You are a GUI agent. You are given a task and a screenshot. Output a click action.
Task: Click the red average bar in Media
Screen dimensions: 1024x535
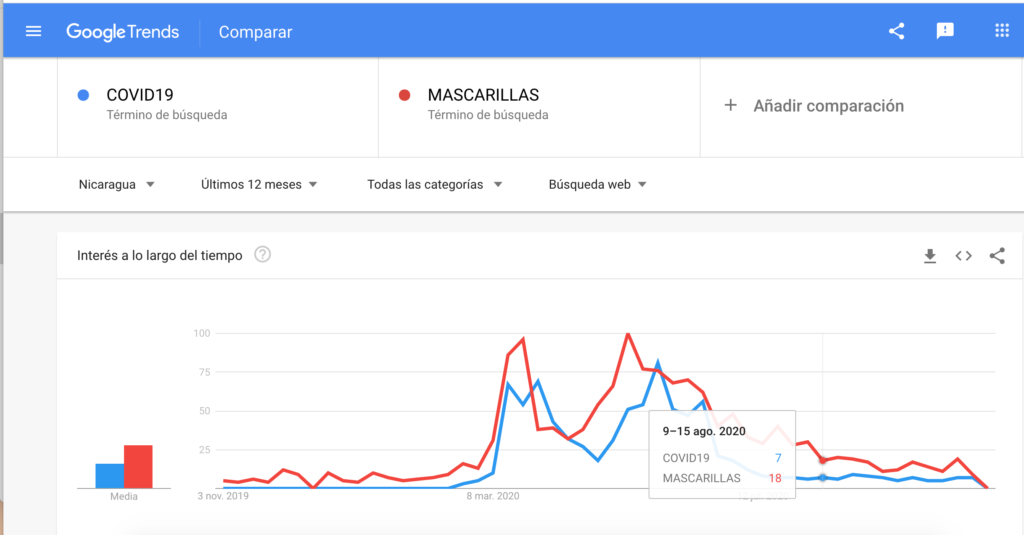pyautogui.click(x=138, y=467)
